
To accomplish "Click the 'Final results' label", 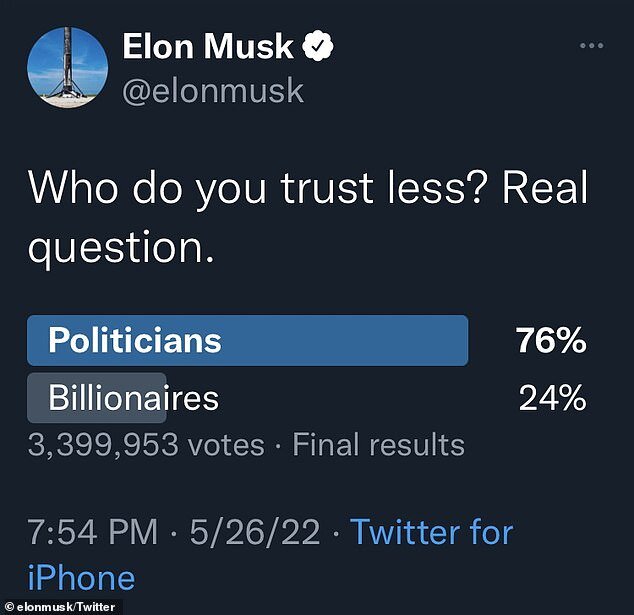I will click(x=378, y=444).
